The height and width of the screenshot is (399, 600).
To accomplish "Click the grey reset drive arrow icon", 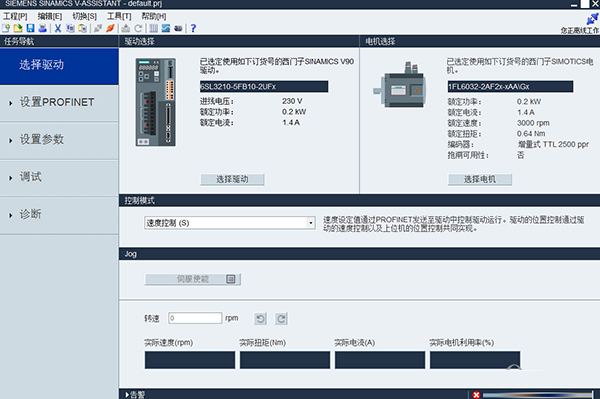I will coord(138,28).
